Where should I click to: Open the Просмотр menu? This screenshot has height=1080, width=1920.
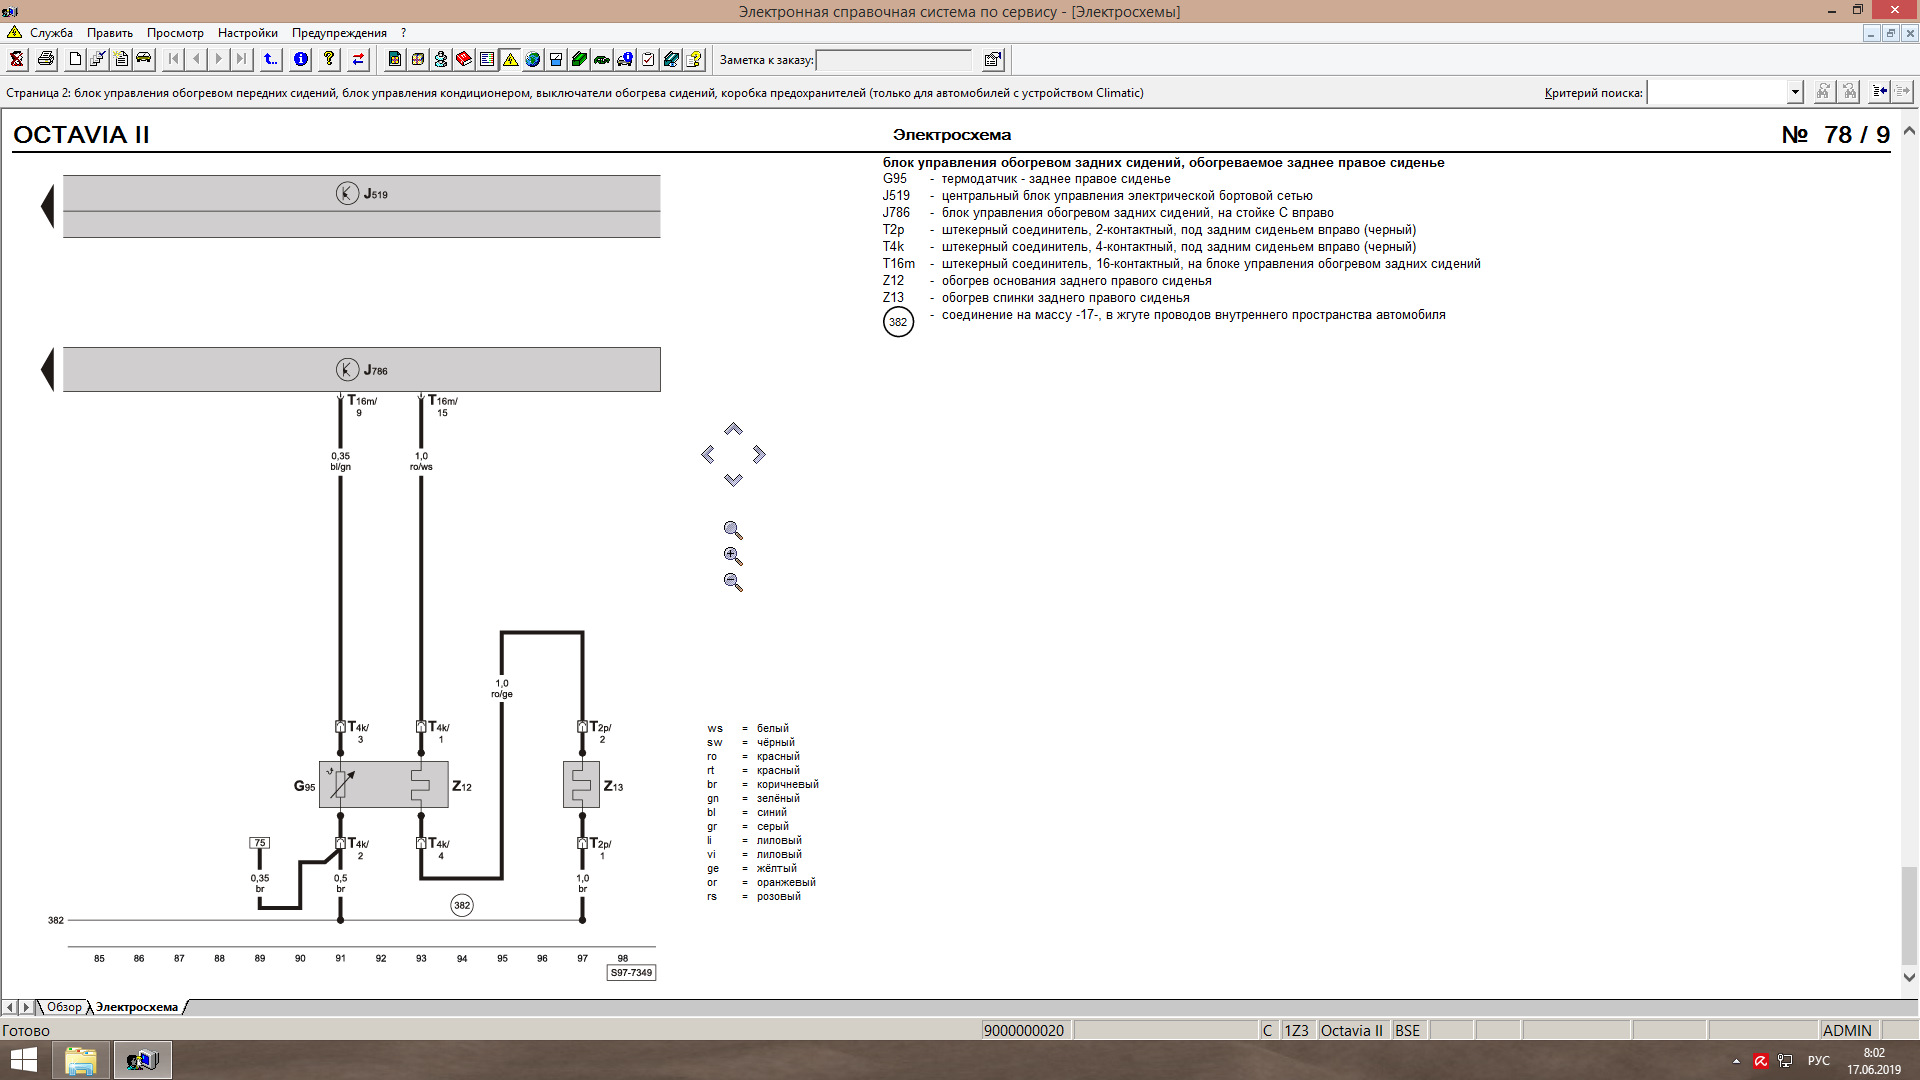[175, 33]
